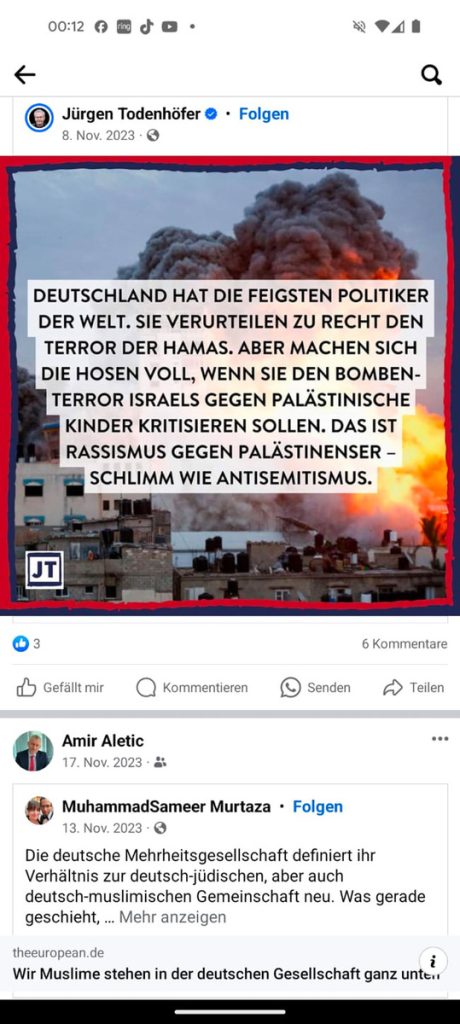Follow Jürgen Todenhöfer
The height and width of the screenshot is (1024, 460).
click(264, 114)
